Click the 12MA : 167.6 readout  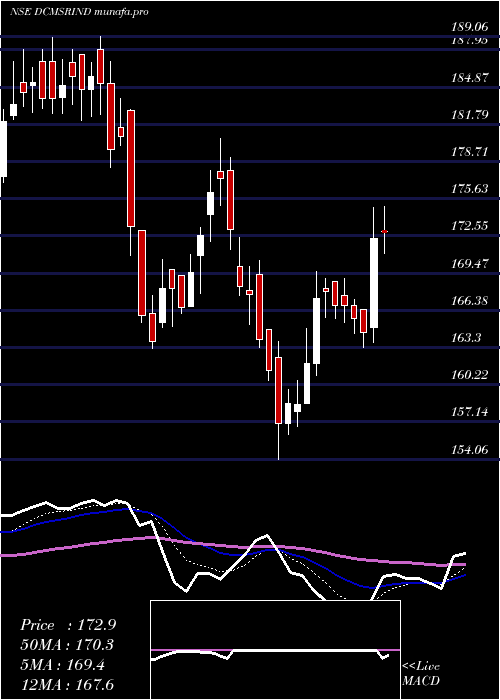(67, 684)
